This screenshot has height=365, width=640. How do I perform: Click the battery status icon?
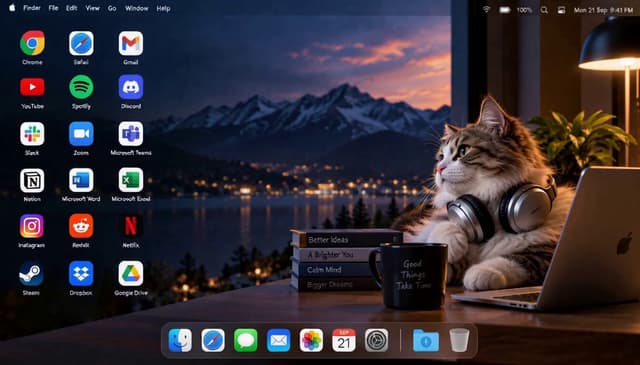505,10
